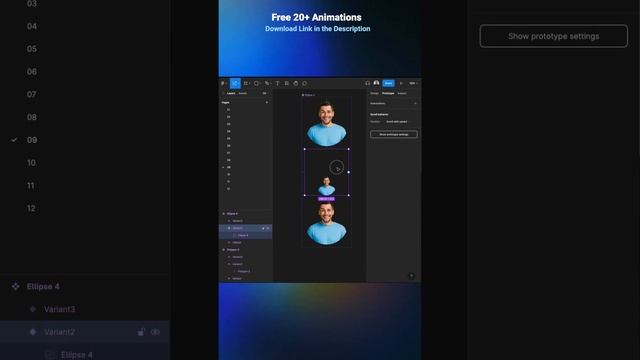
Task: Select the Text tool in the small Figma toolbar
Action: coord(278,83)
